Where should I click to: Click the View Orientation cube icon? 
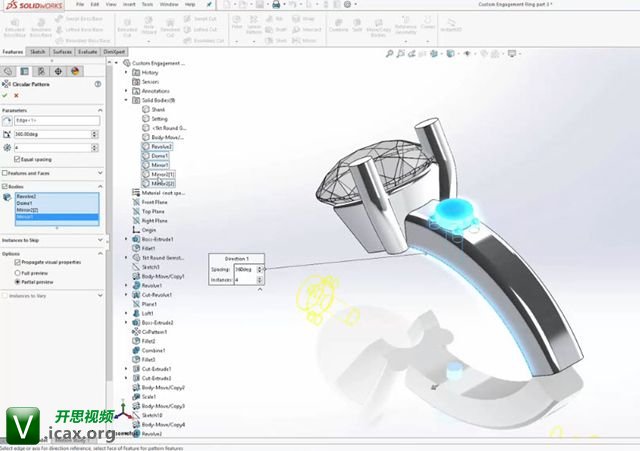point(434,53)
